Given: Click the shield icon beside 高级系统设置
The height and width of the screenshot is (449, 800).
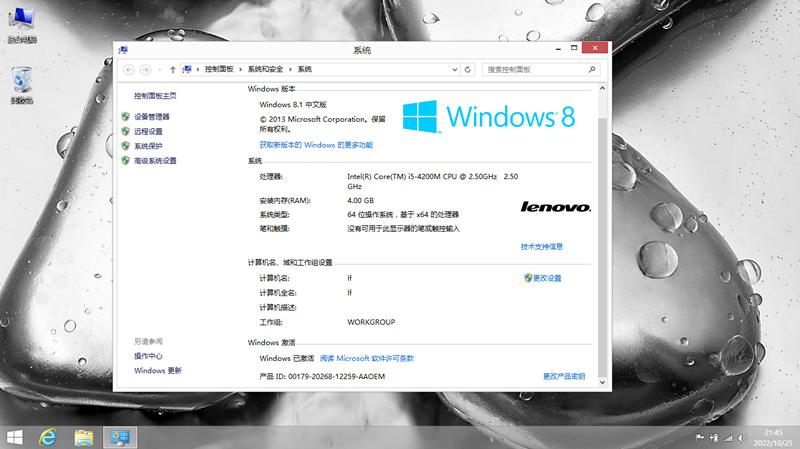Looking at the screenshot, I should [x=126, y=161].
